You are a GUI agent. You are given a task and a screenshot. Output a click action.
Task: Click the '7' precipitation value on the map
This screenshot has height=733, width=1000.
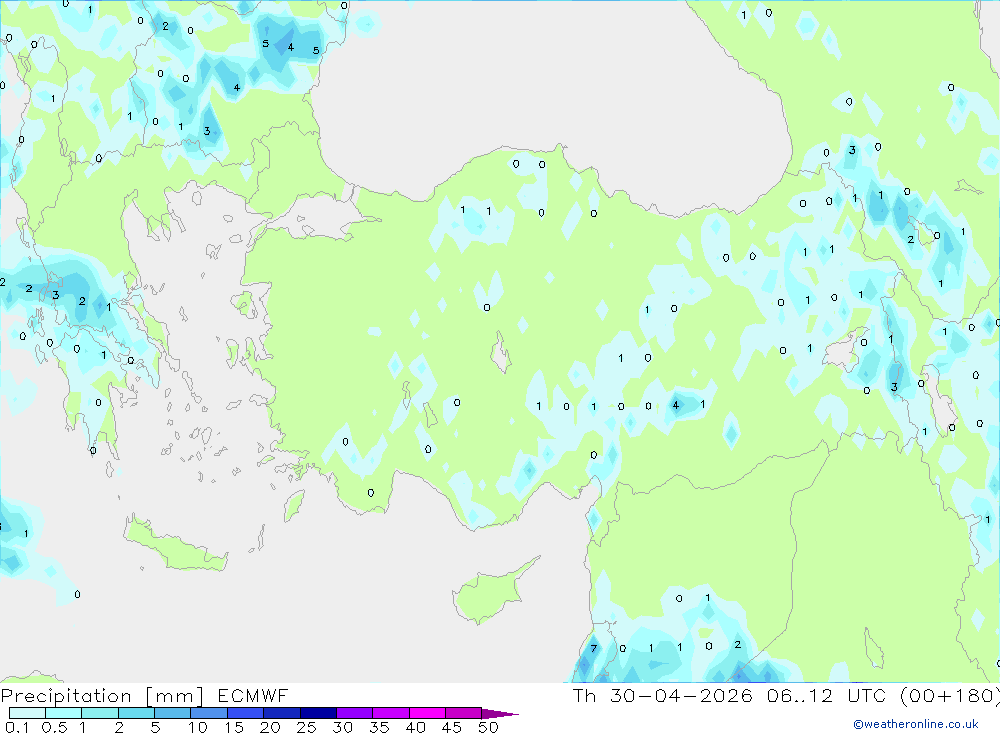point(594,649)
